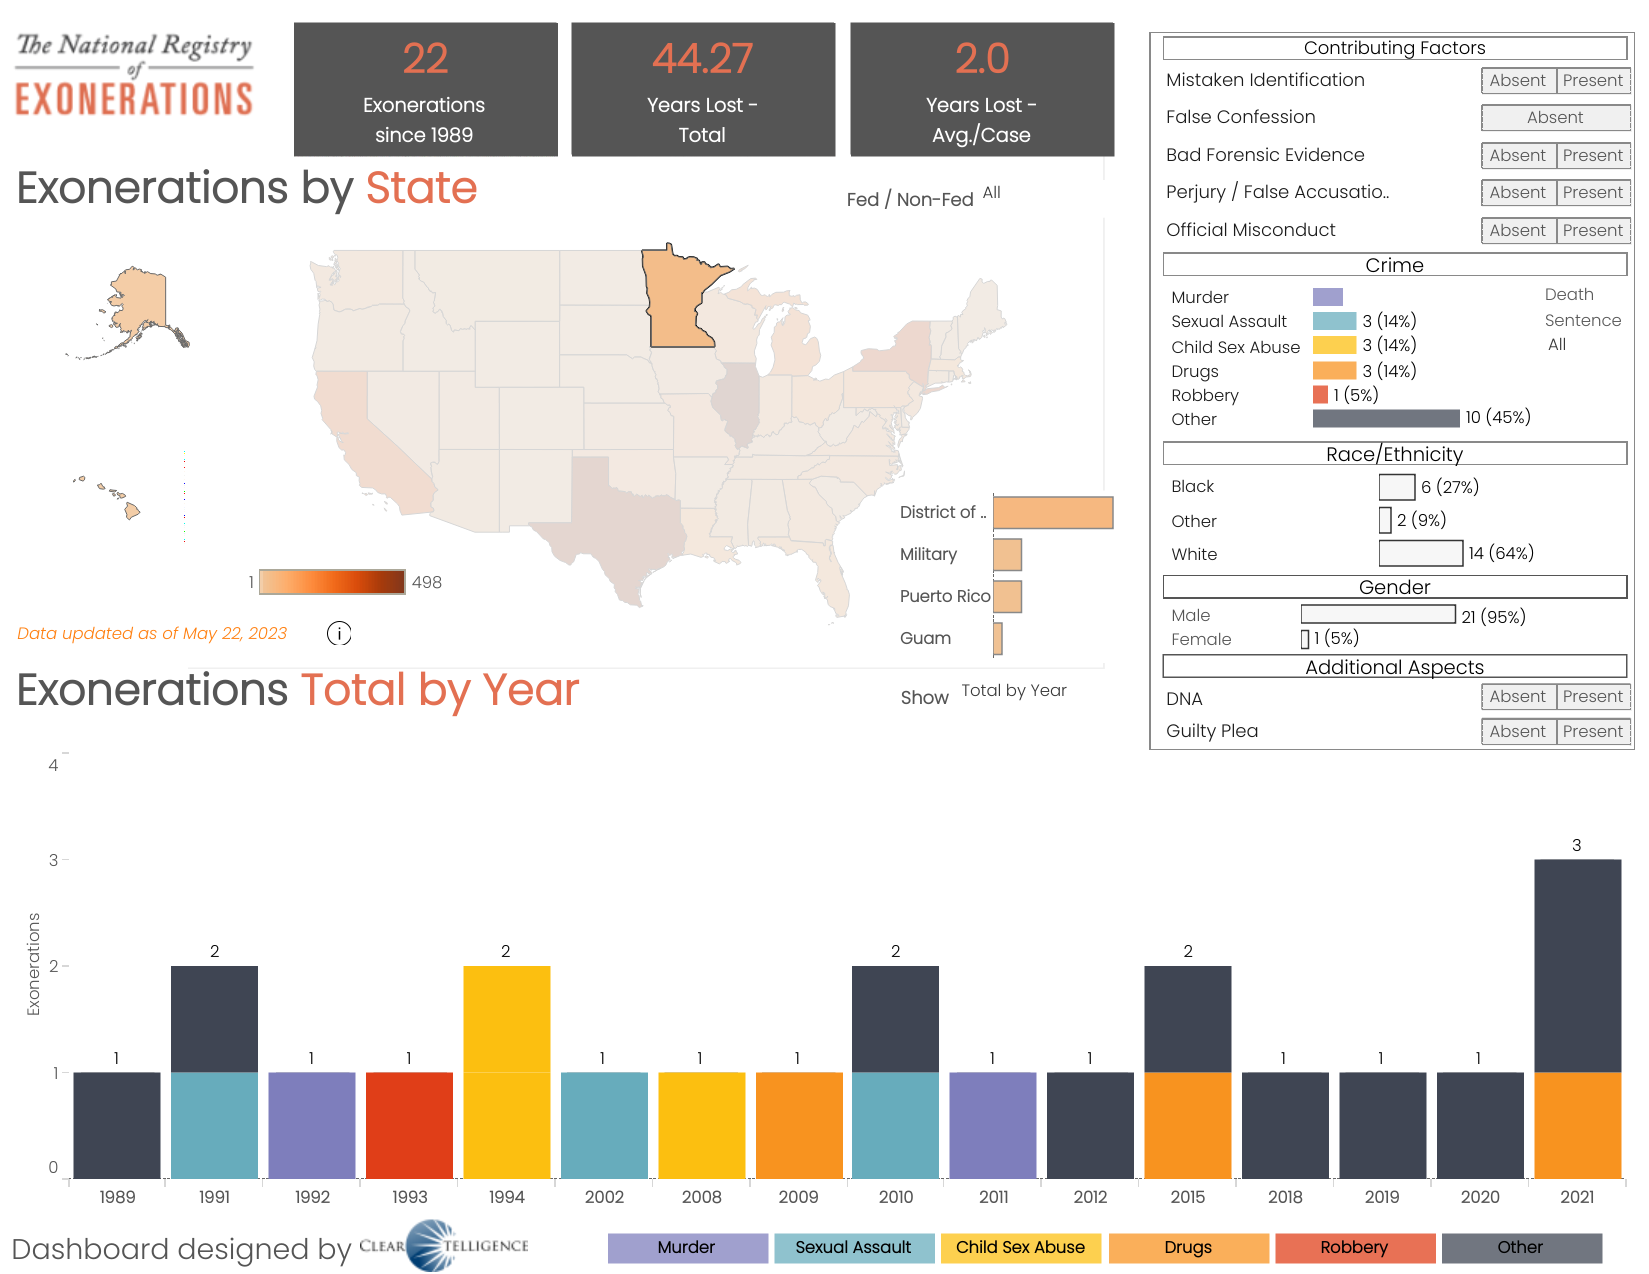Set Official Misconduct to Absent
The height and width of the screenshot is (1274, 1649).
1517,231
